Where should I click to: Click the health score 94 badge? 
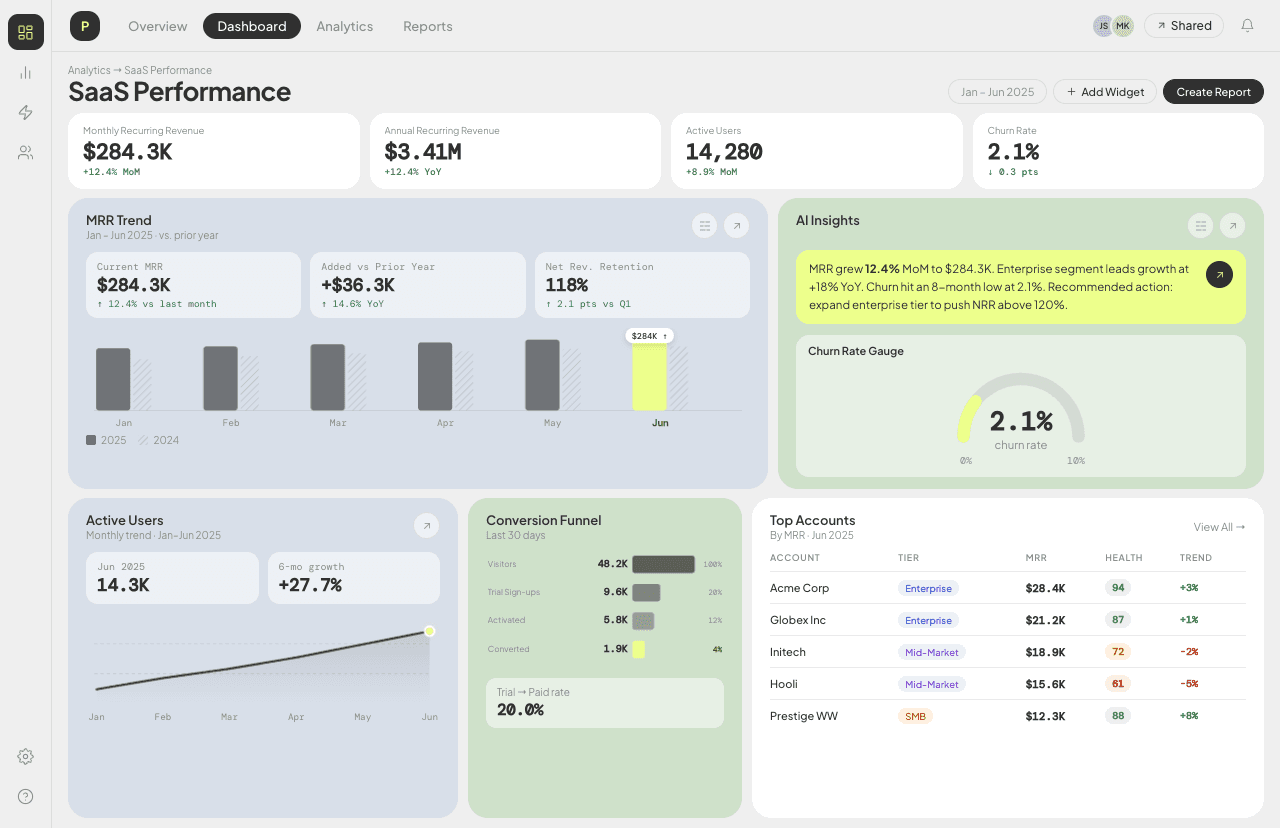(x=1118, y=588)
